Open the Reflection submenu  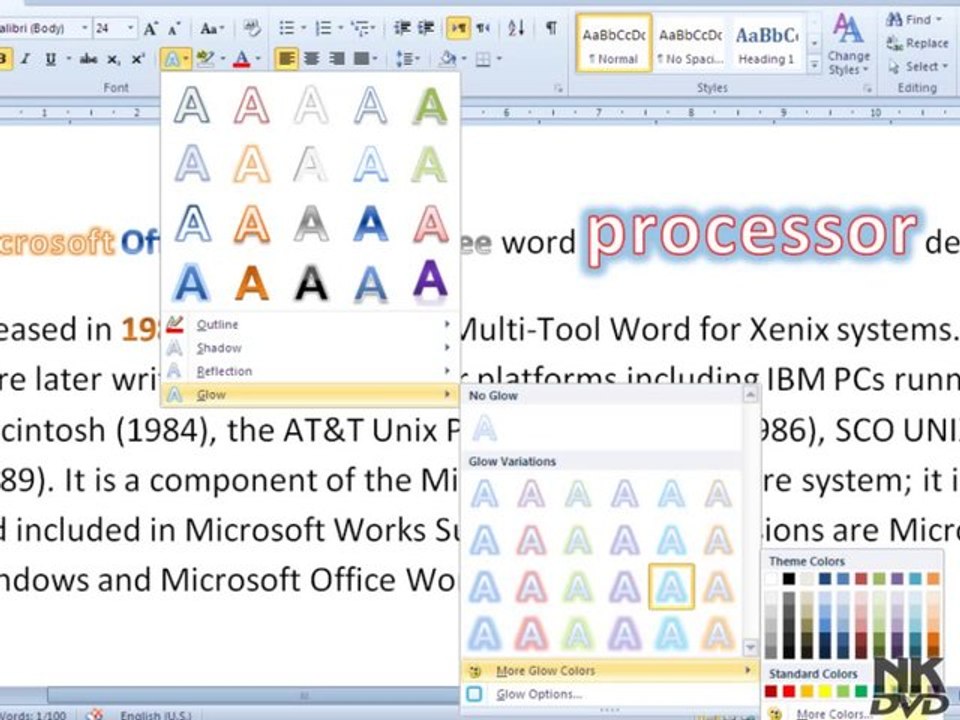click(x=310, y=371)
